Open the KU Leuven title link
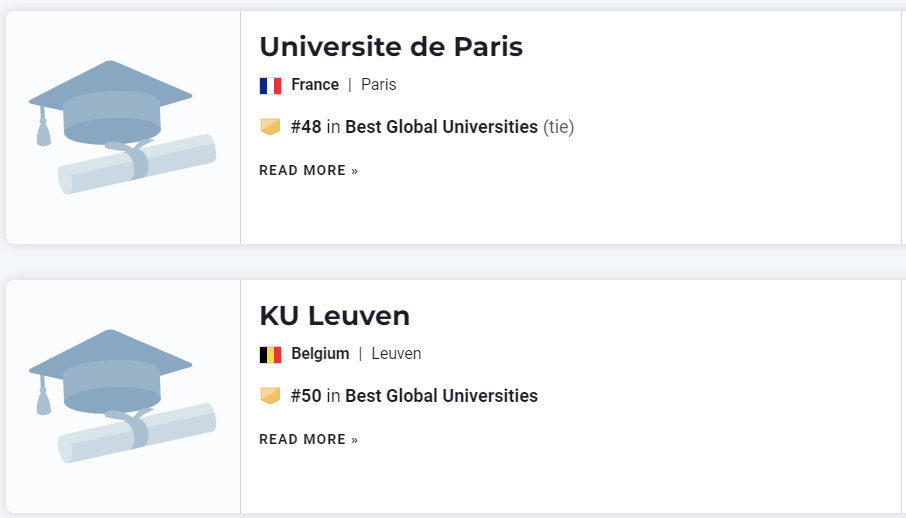The width and height of the screenshot is (906, 518). pyautogui.click(x=335, y=316)
